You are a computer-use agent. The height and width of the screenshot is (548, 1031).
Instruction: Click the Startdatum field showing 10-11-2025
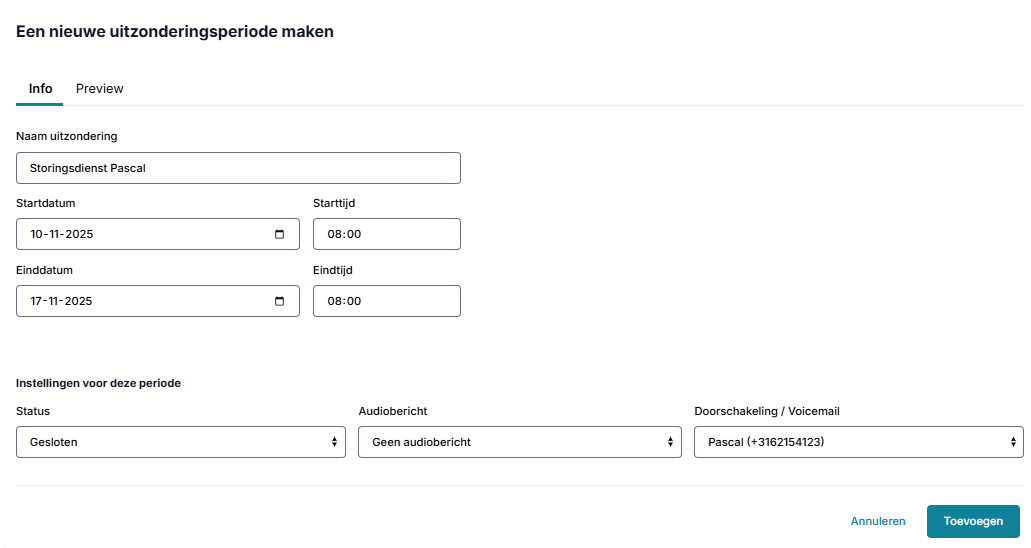coord(158,234)
